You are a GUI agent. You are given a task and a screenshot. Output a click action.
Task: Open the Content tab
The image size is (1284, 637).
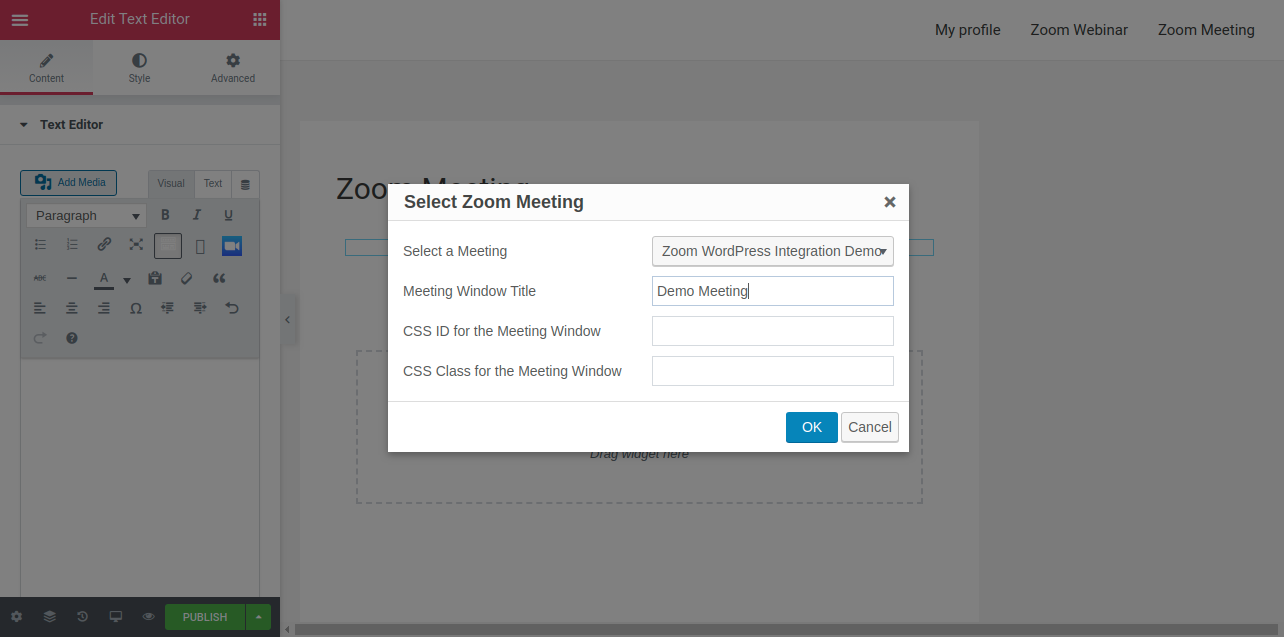46,68
